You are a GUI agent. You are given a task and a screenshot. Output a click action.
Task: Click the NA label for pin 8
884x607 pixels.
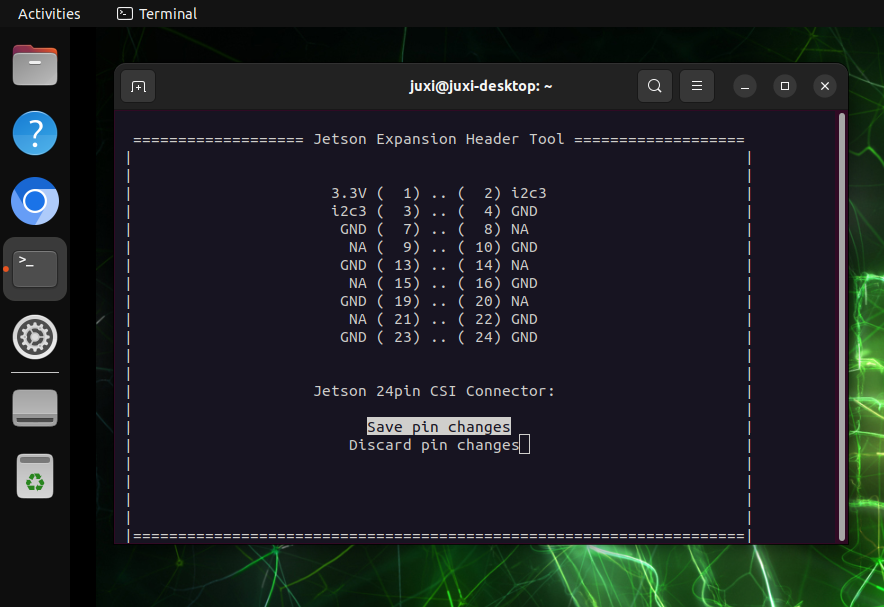520,229
